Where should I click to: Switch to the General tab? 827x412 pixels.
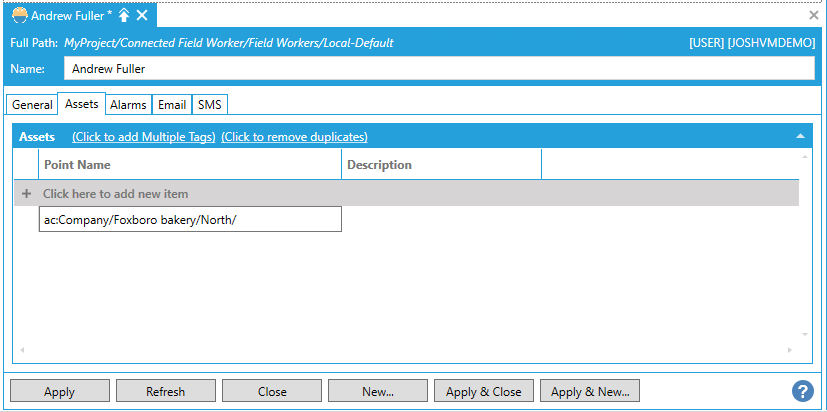(x=32, y=105)
